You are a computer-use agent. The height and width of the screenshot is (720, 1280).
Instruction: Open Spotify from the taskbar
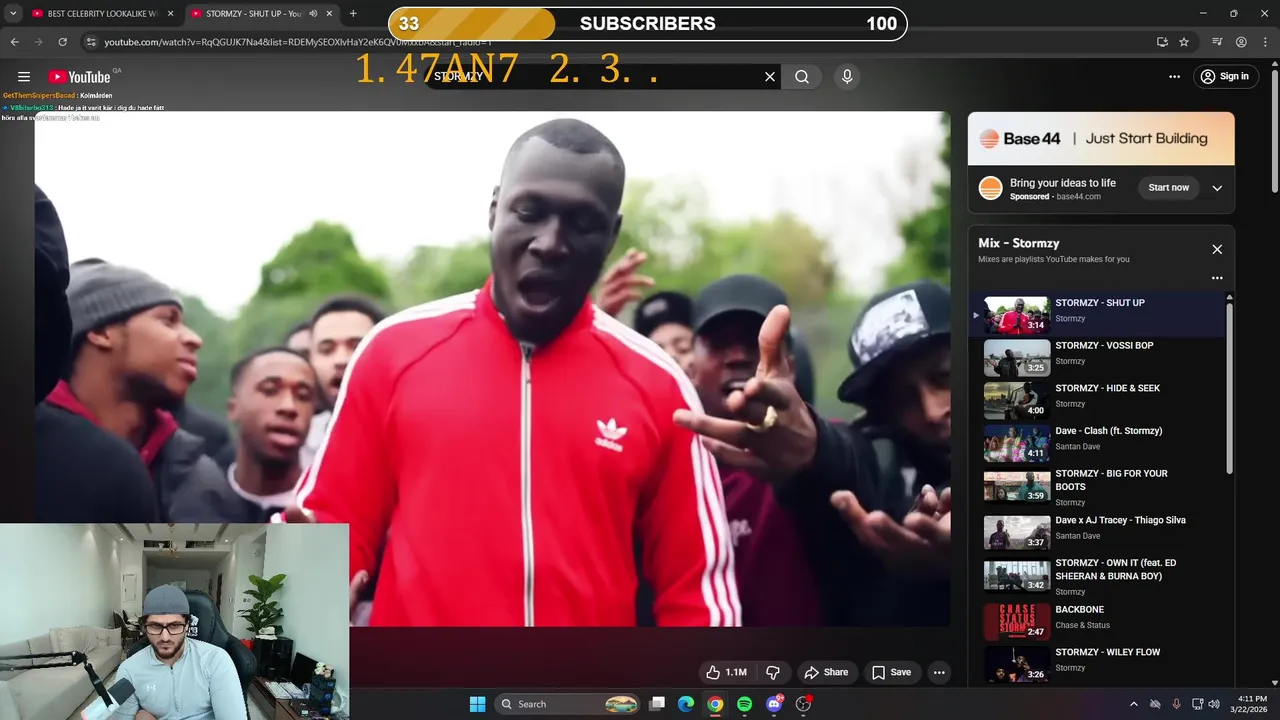744,704
